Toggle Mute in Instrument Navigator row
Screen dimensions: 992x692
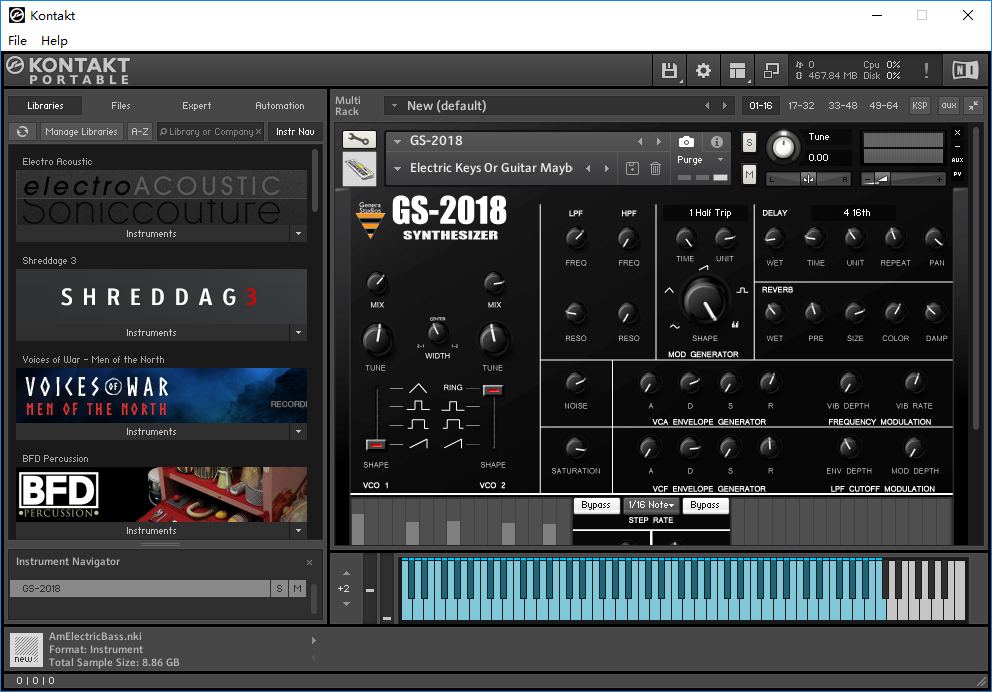[297, 588]
